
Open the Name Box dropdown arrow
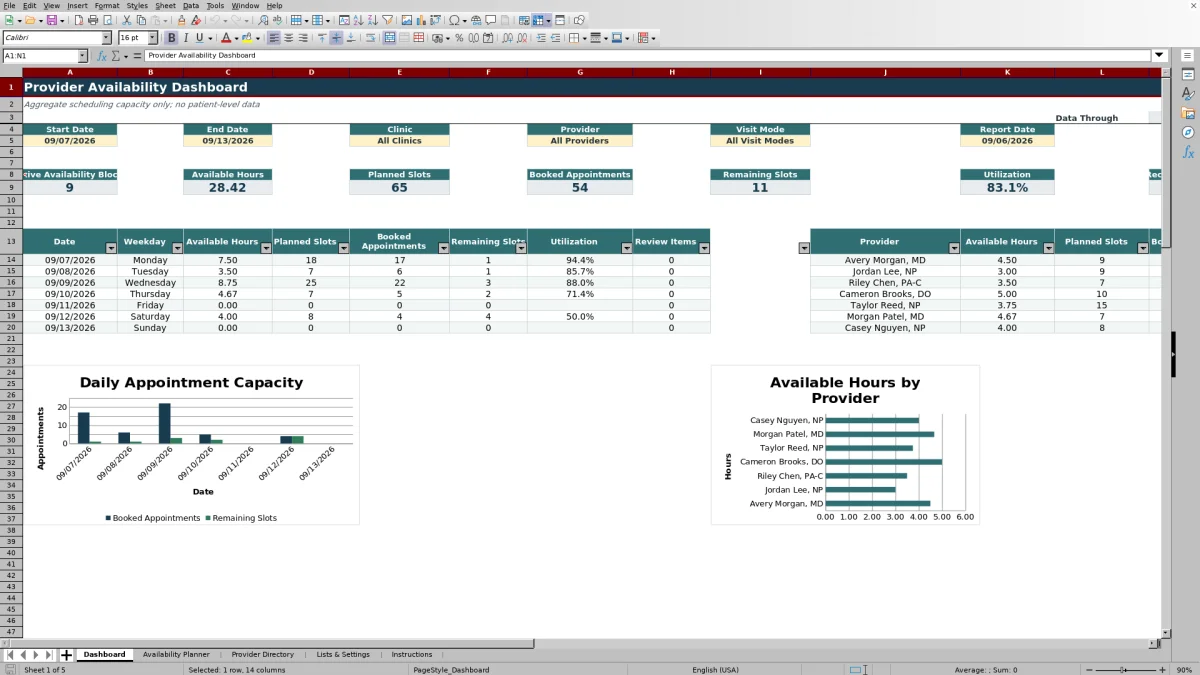[82, 56]
